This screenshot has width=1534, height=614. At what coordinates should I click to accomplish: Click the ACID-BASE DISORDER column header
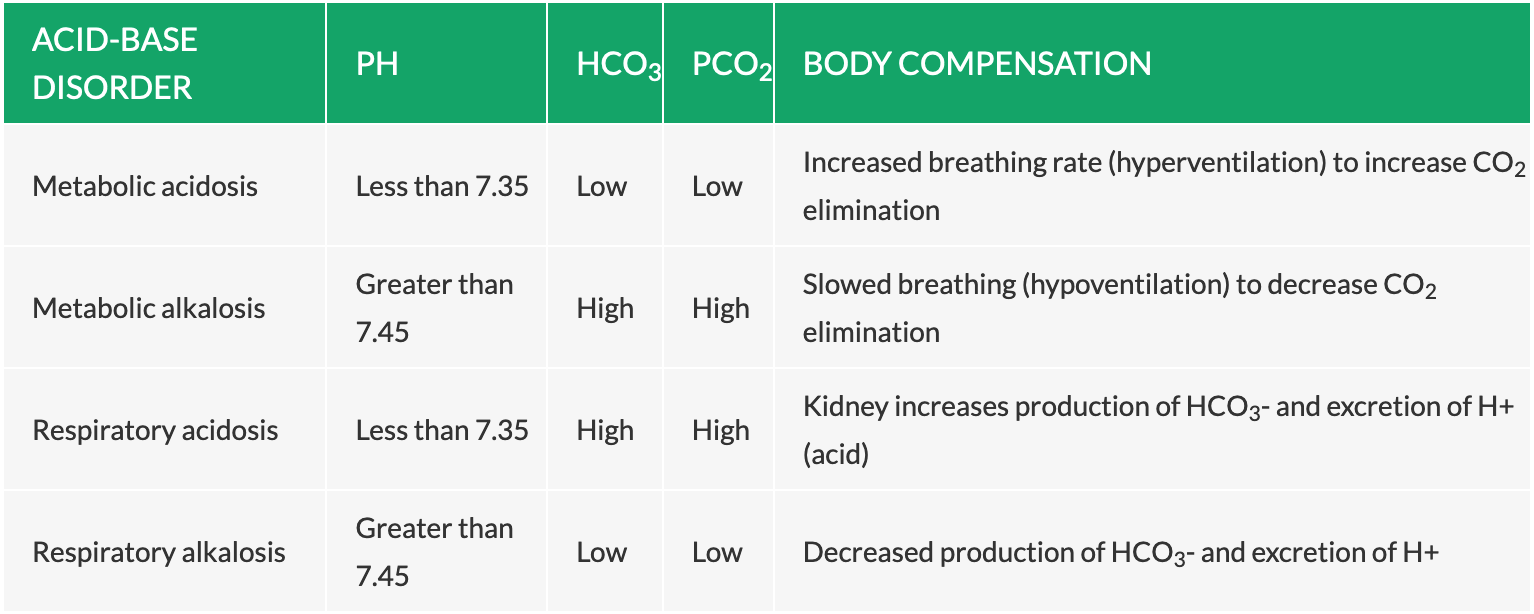pos(114,63)
